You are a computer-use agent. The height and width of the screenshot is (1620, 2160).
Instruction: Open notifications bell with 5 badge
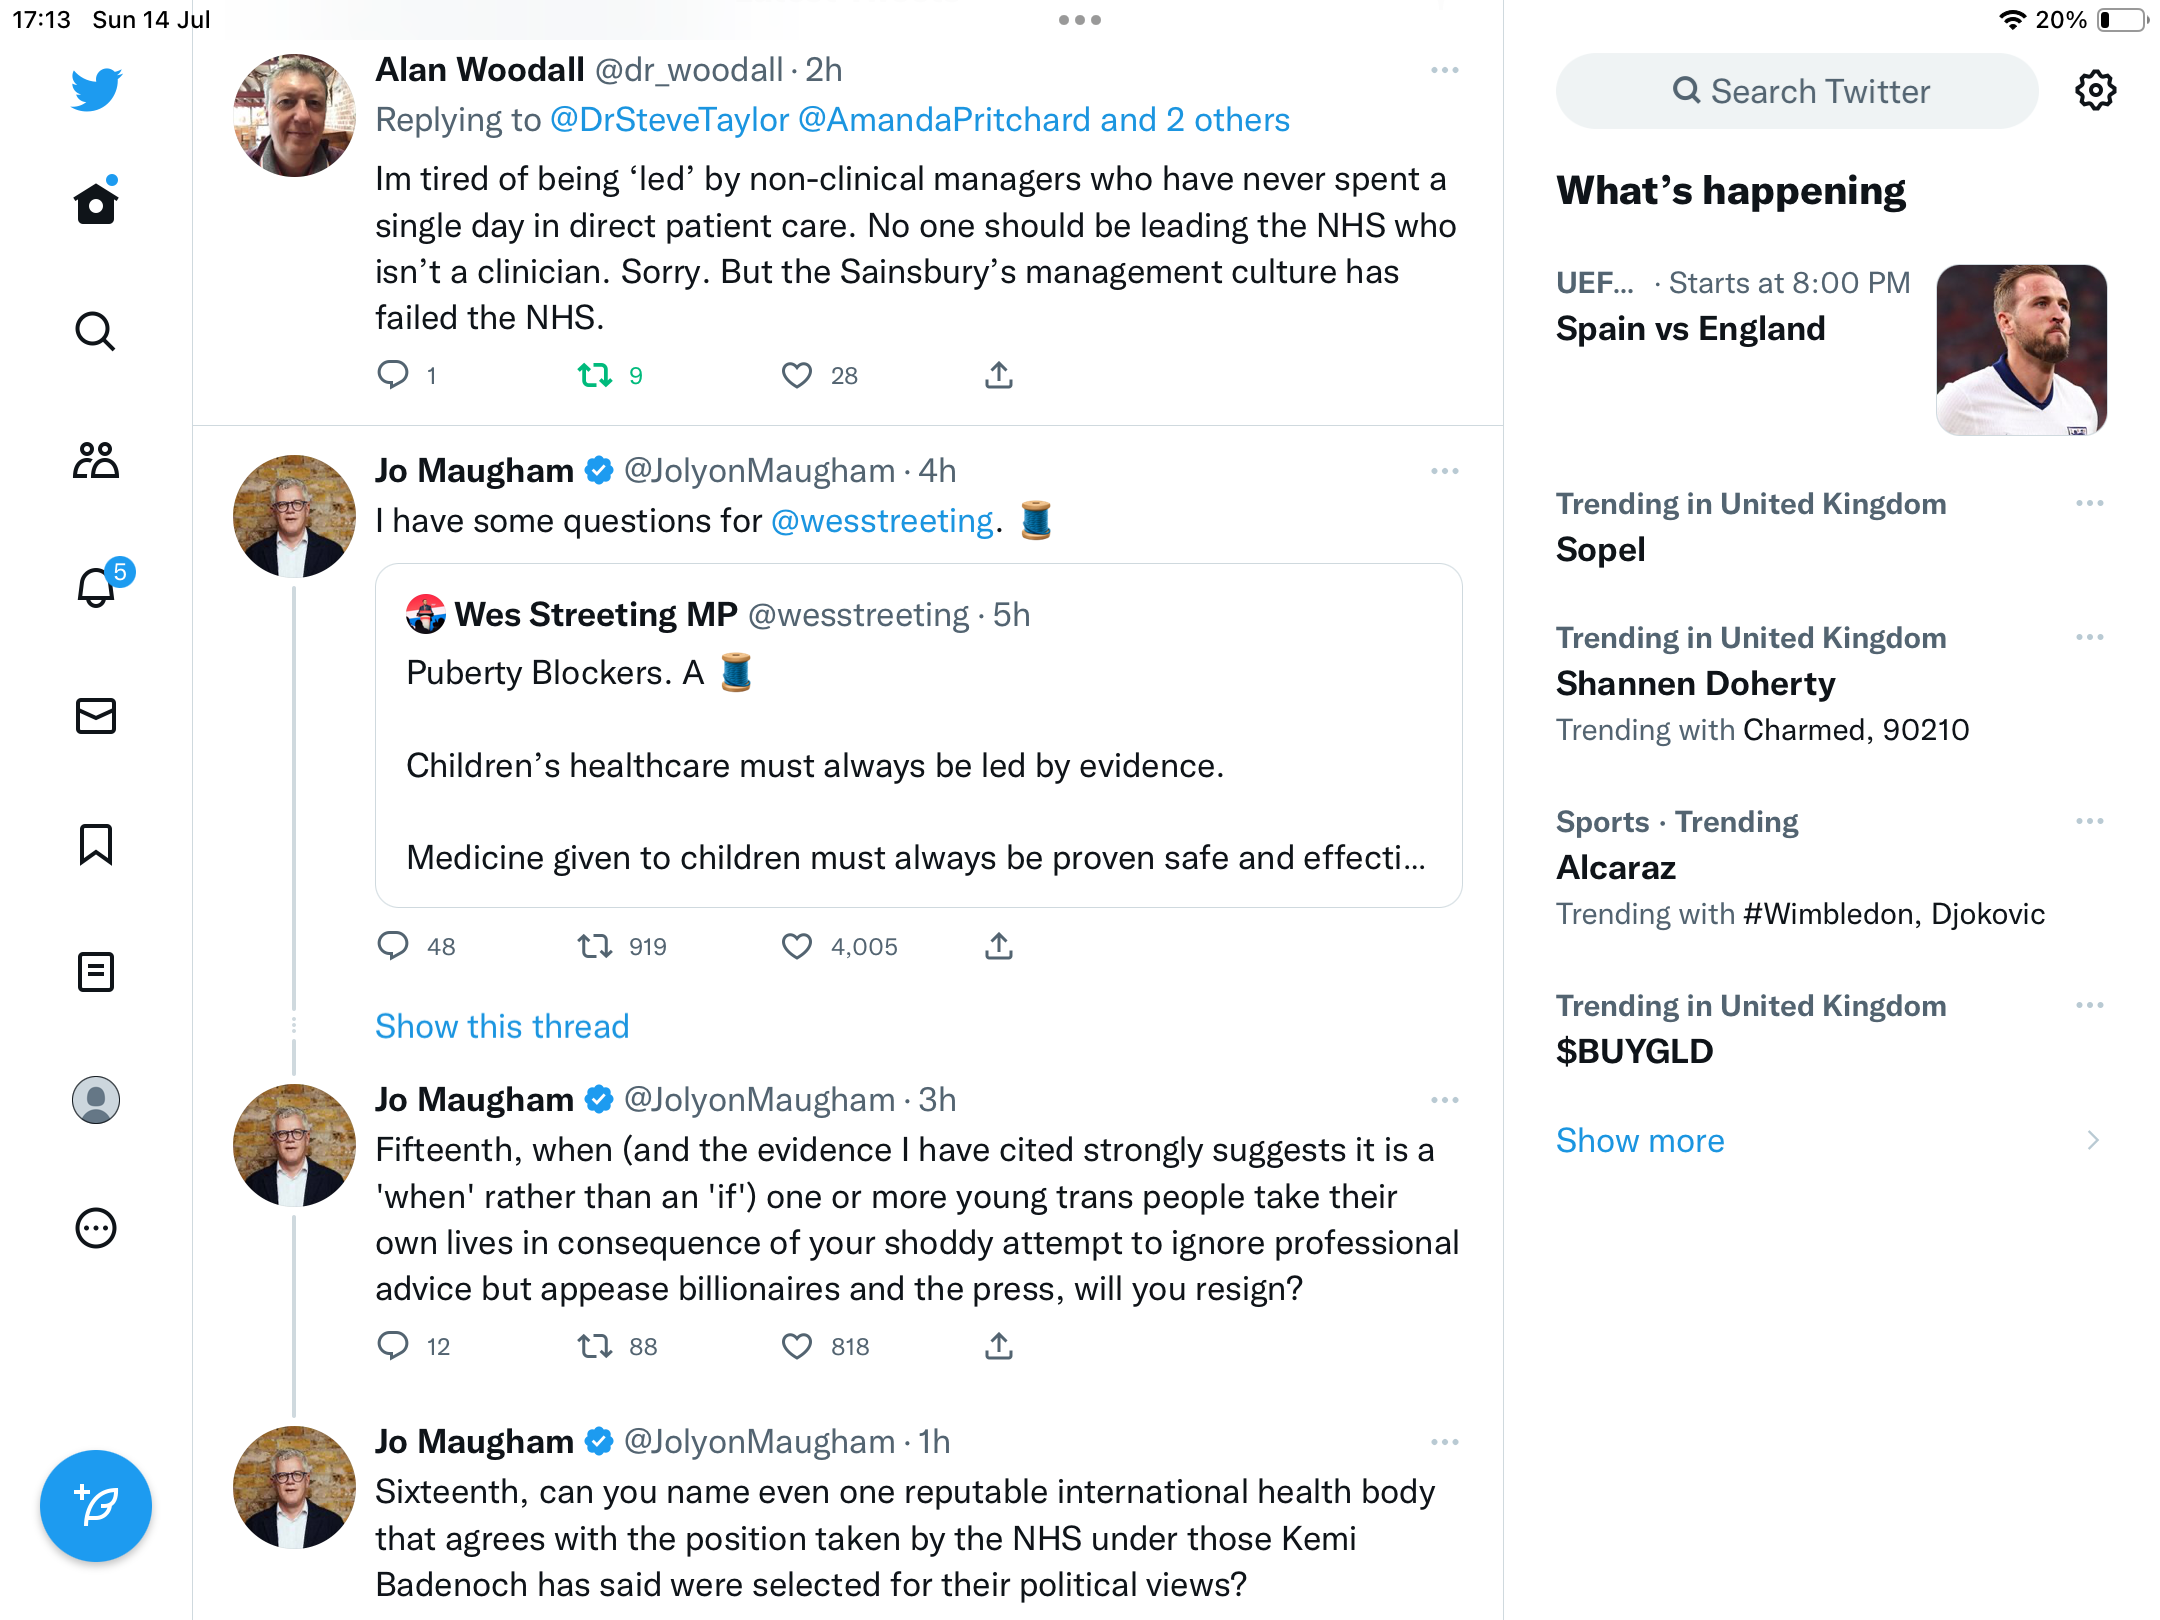(98, 587)
